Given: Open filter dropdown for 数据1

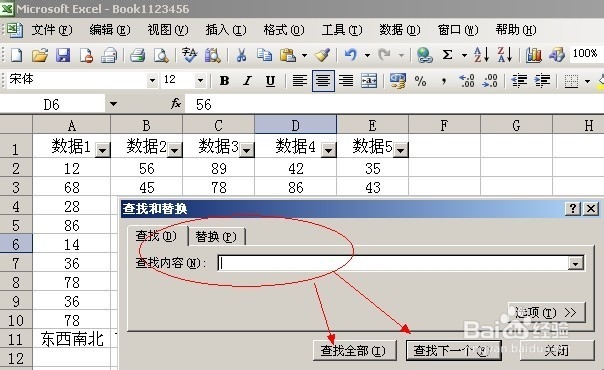Looking at the screenshot, I should 102,150.
